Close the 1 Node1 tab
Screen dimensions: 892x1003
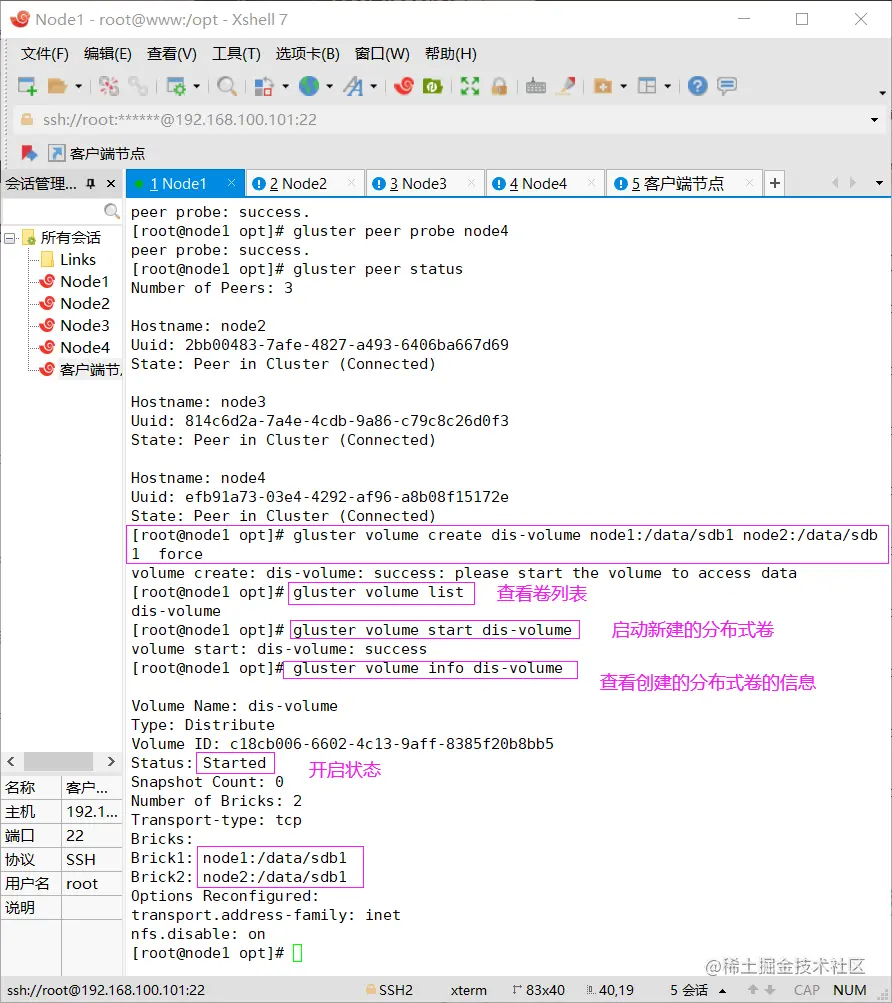232,183
